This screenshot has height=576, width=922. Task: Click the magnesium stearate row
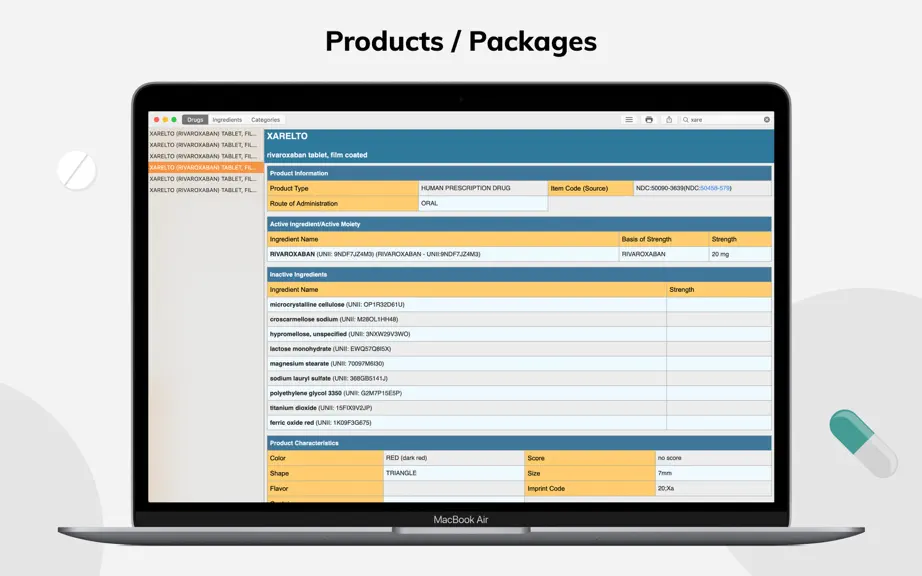pos(519,363)
